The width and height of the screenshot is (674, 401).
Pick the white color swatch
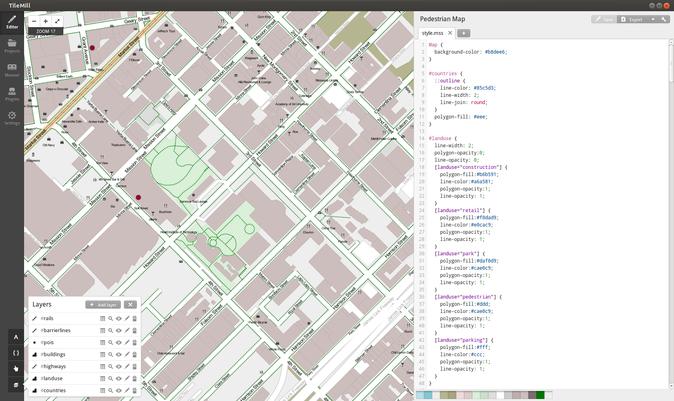pyautogui.click(x=500, y=395)
